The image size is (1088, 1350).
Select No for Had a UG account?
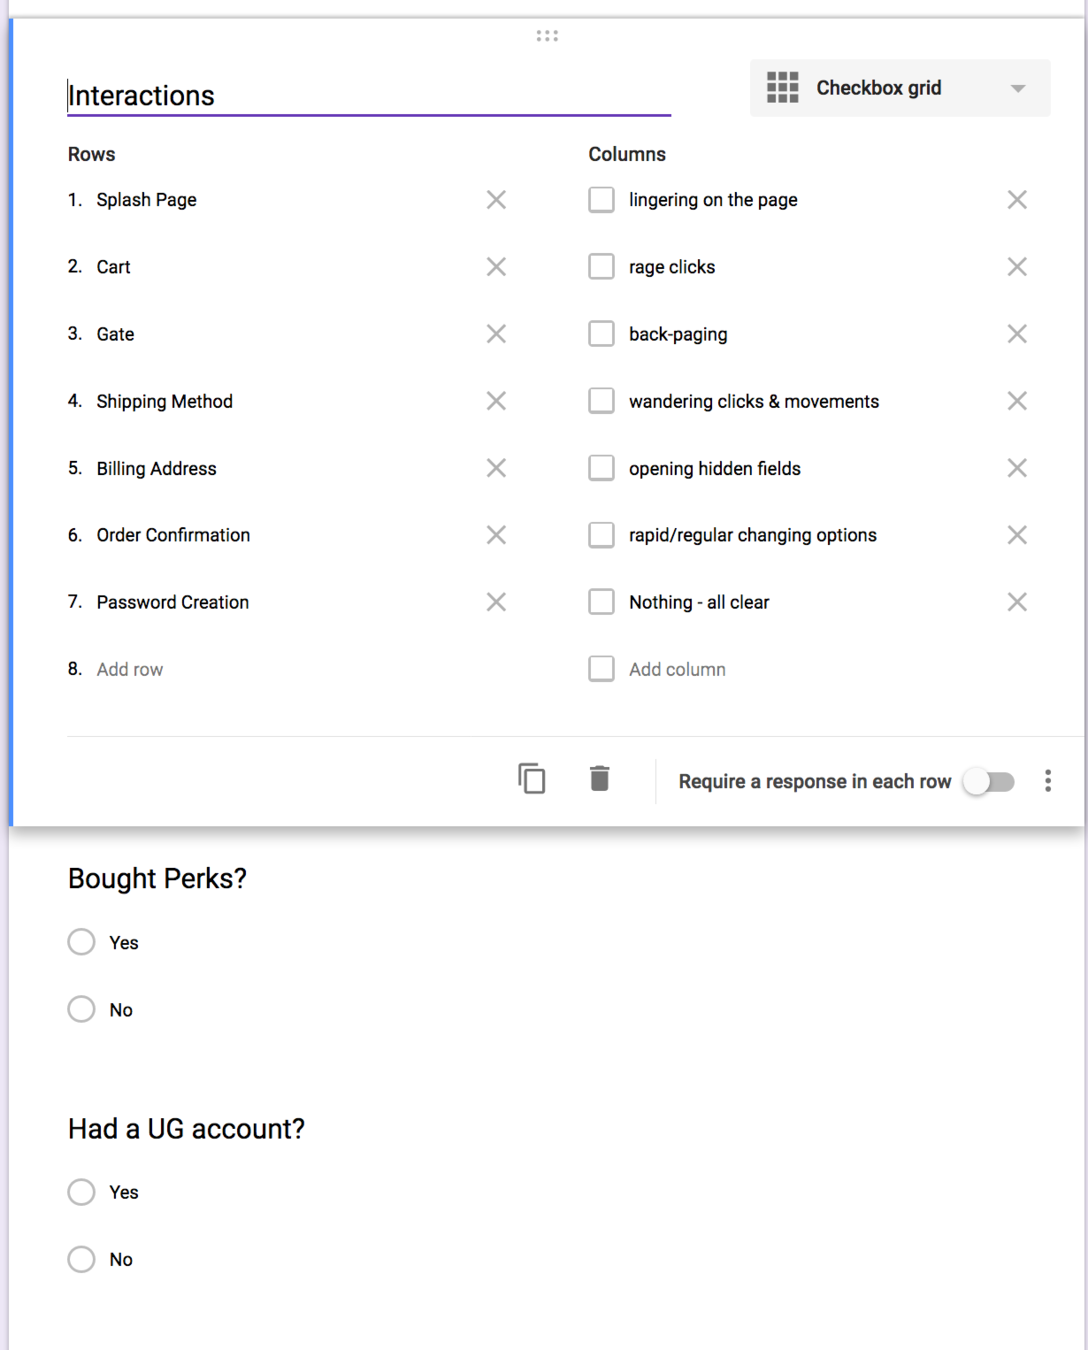(82, 1259)
